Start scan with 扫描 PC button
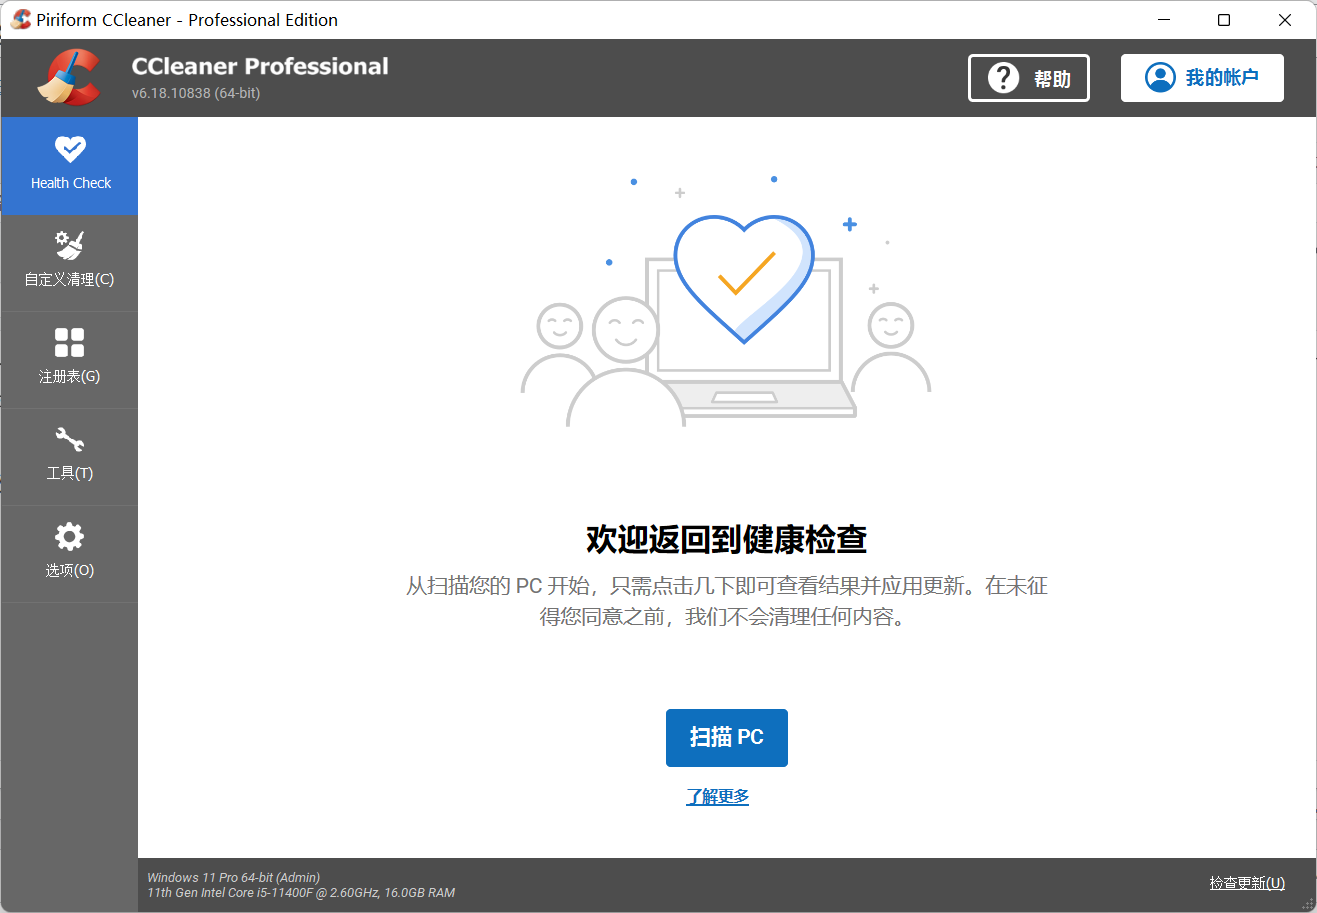The width and height of the screenshot is (1317, 913). point(727,738)
